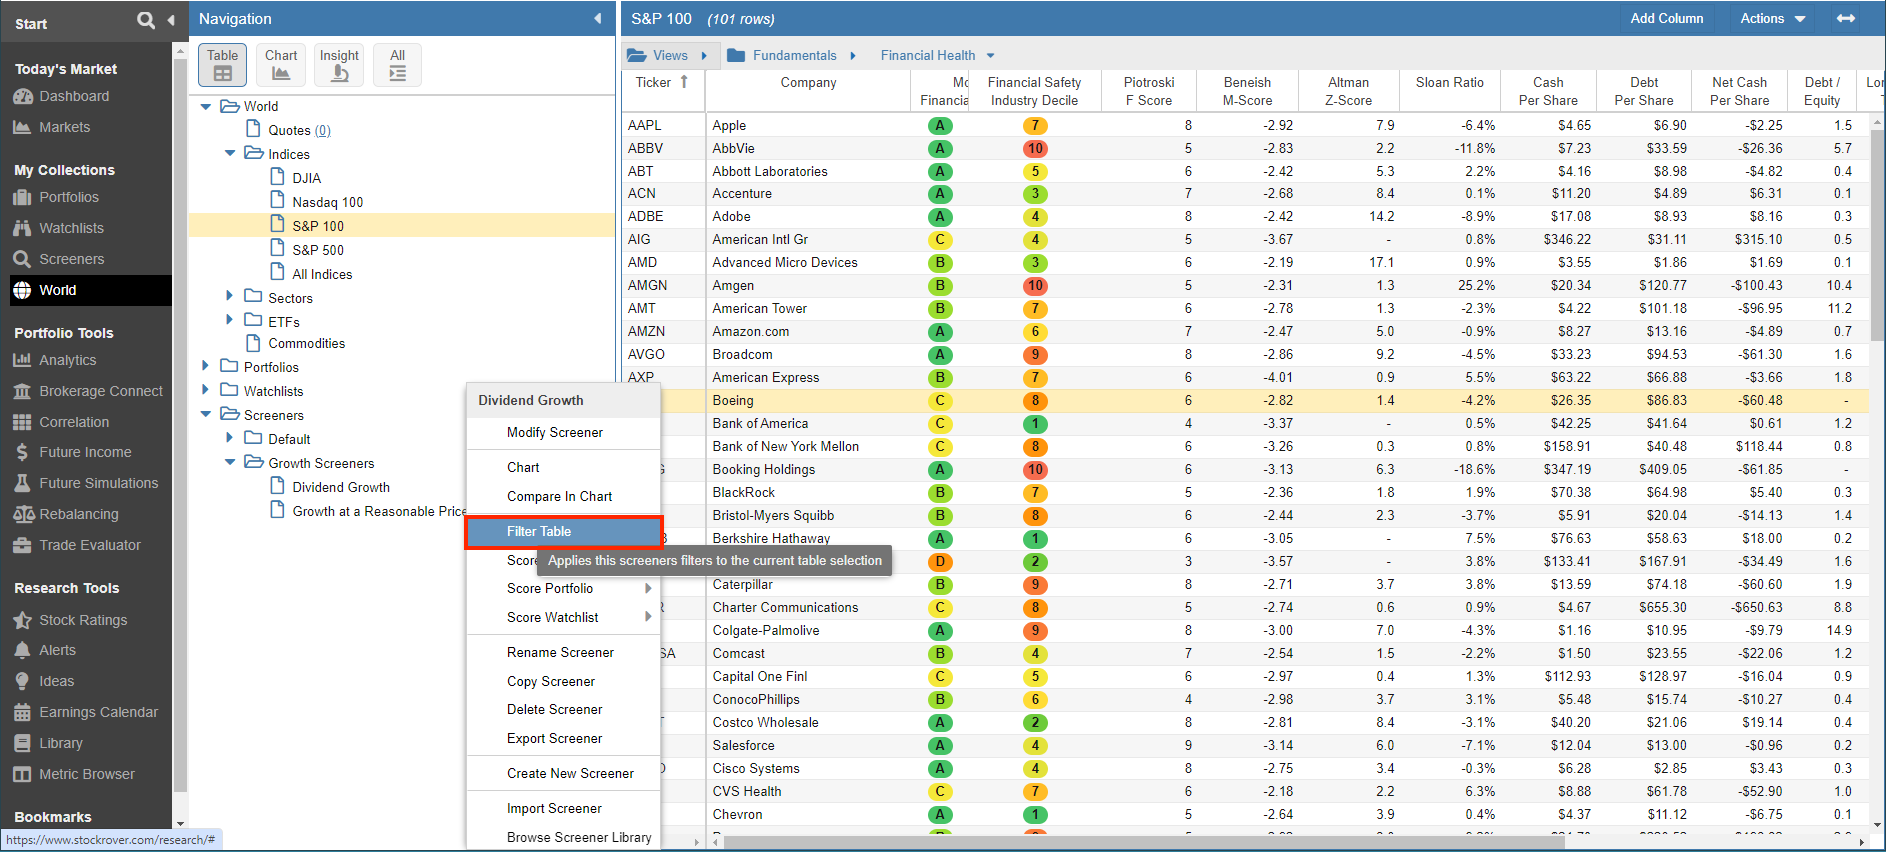The height and width of the screenshot is (852, 1886).
Task: Collapse the Indices folder
Action: pos(230,154)
